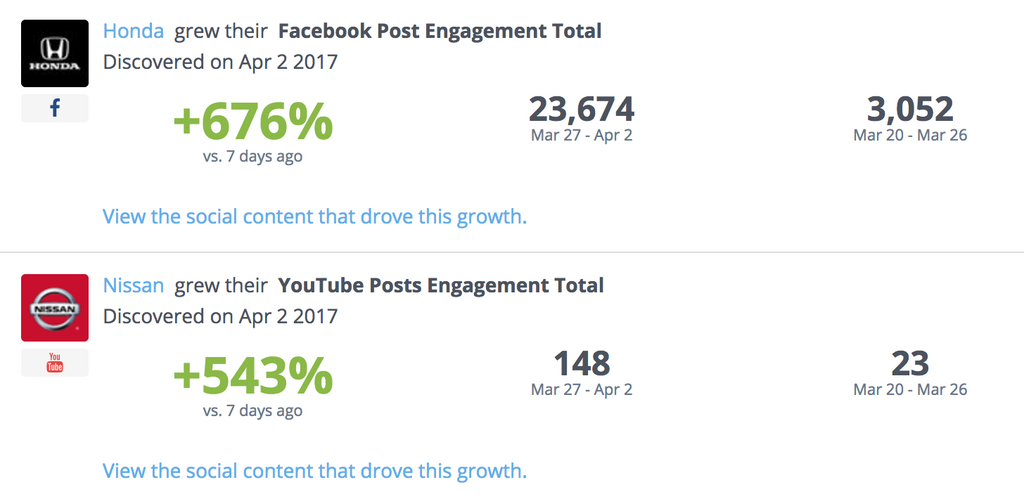1024x499 pixels.
Task: Open the Honda brand name link
Action: tap(133, 31)
